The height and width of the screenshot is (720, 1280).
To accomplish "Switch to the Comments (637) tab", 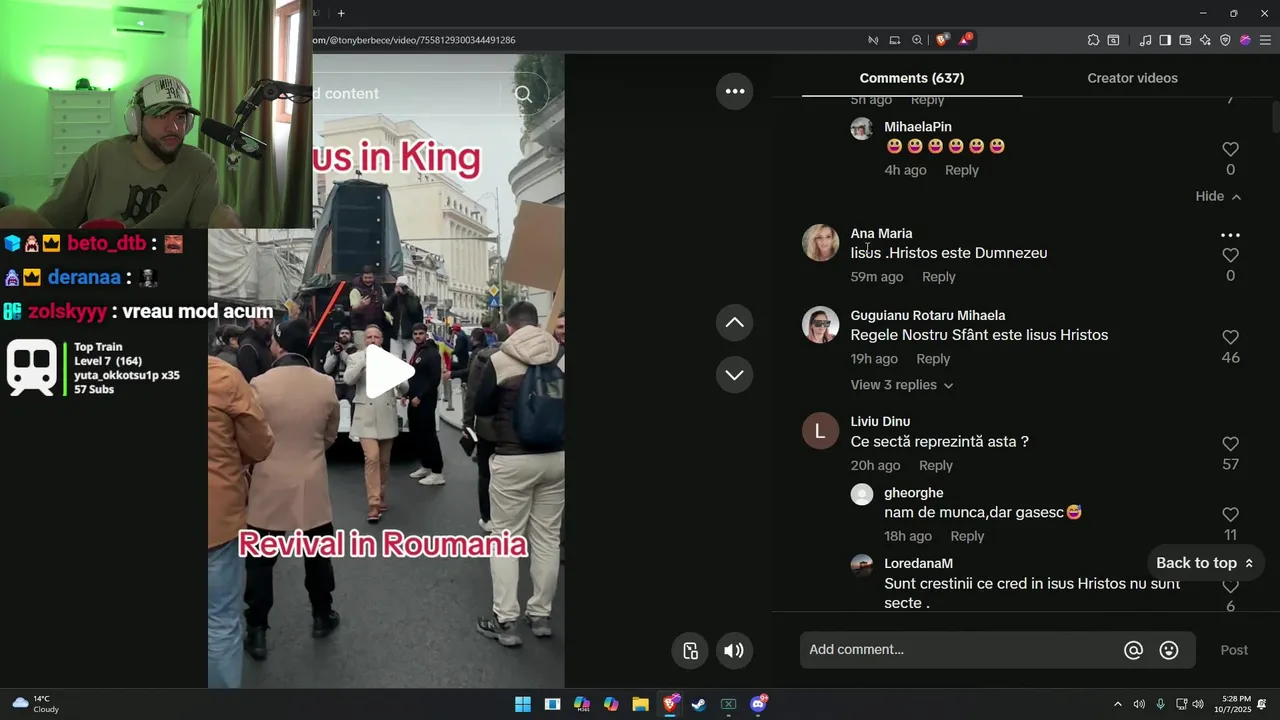I will (x=912, y=78).
